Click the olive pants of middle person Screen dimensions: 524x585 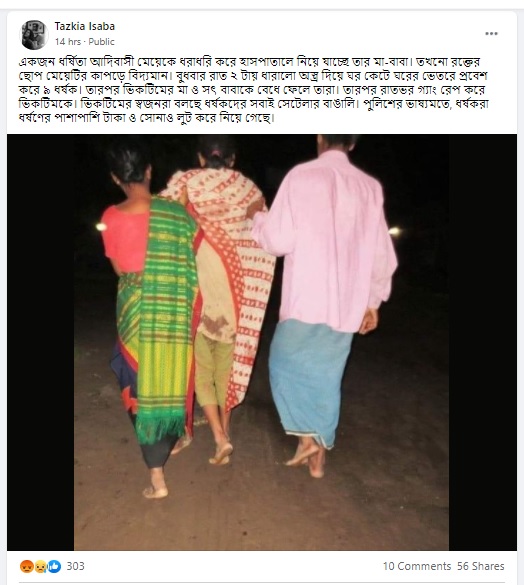click(x=212, y=369)
